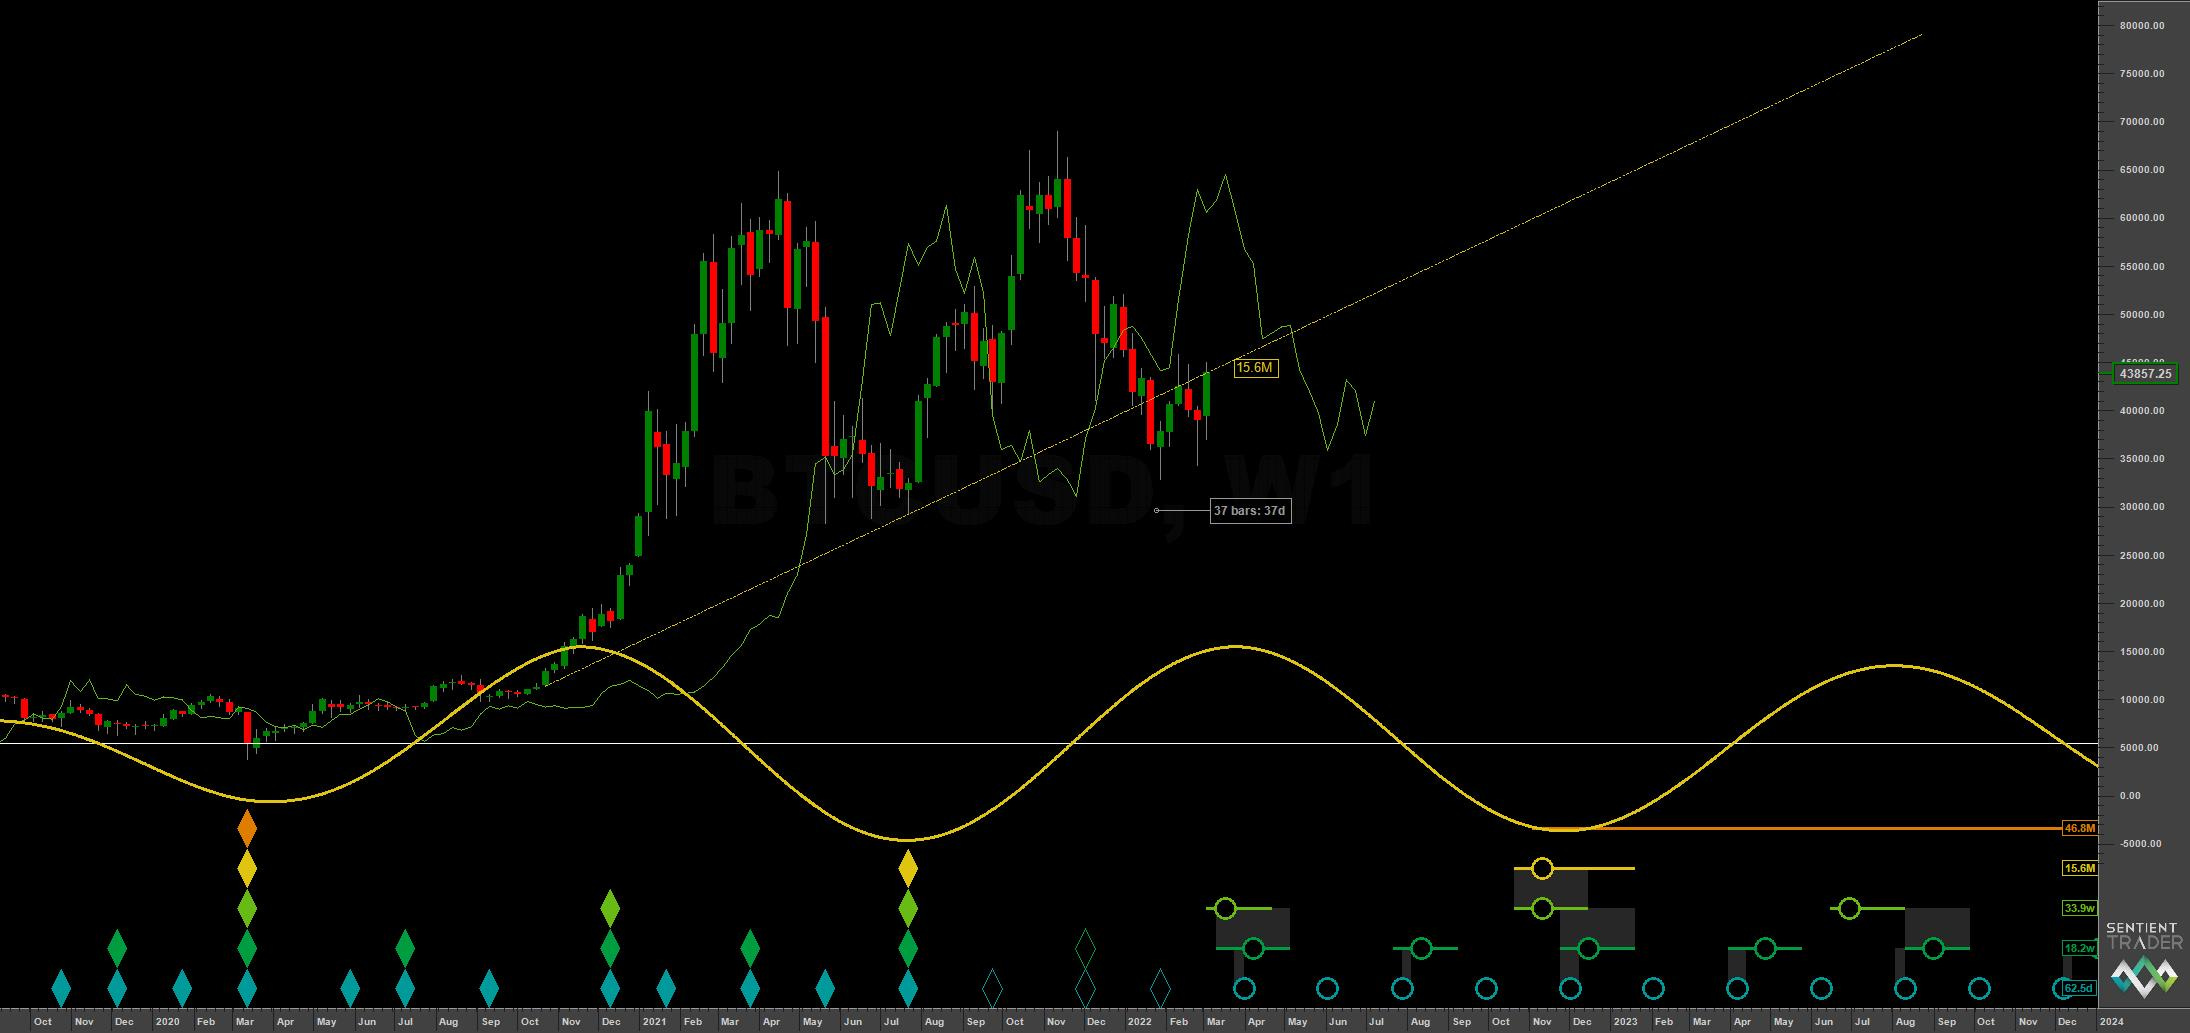Select the yellow diamond above July 2021
Screen dimensions: 2190x1033
pyautogui.click(x=908, y=868)
